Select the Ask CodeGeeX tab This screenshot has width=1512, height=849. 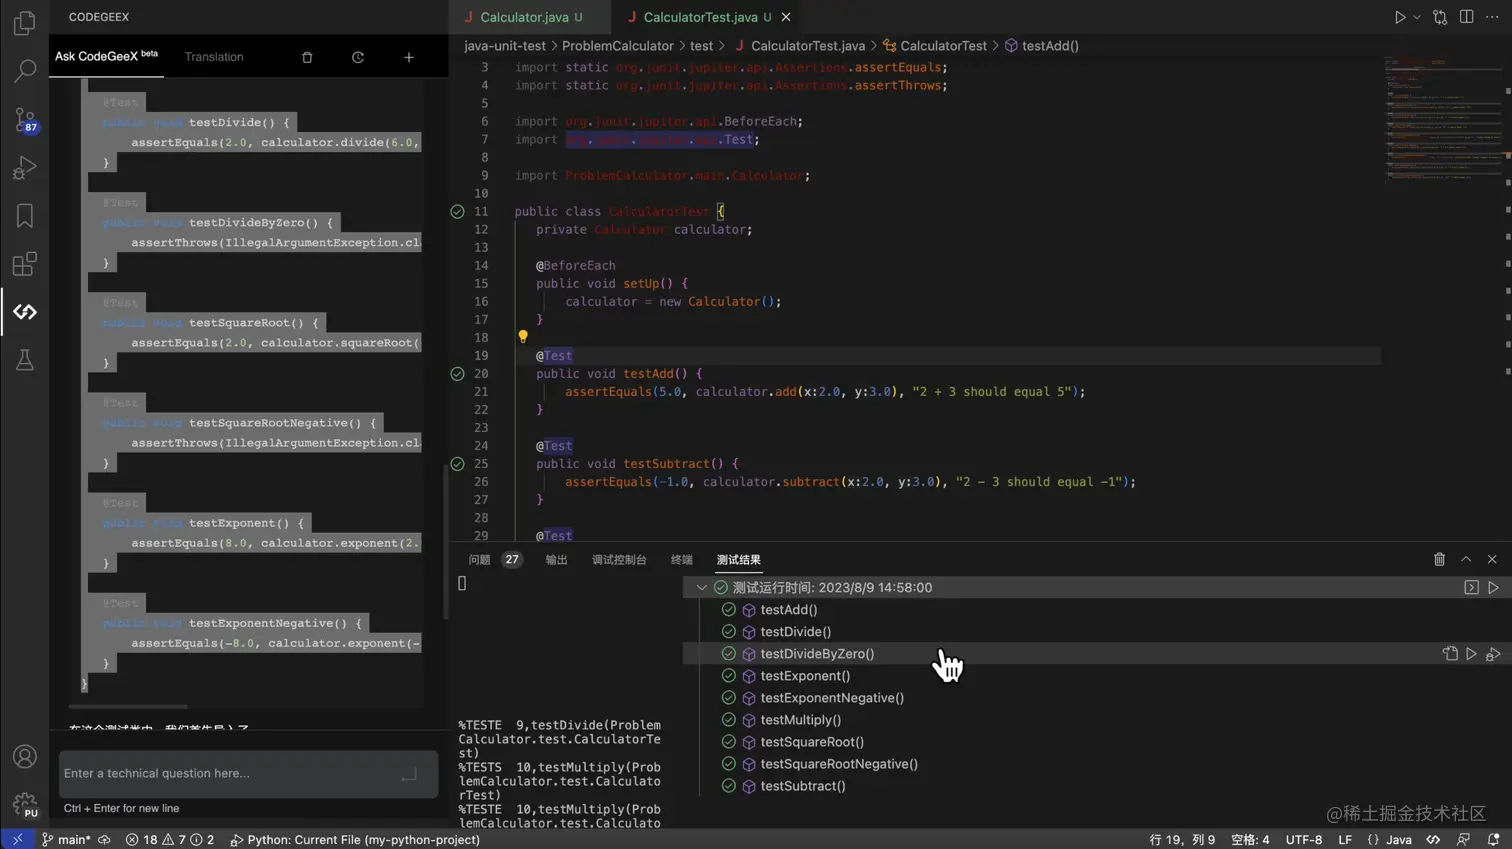point(106,57)
